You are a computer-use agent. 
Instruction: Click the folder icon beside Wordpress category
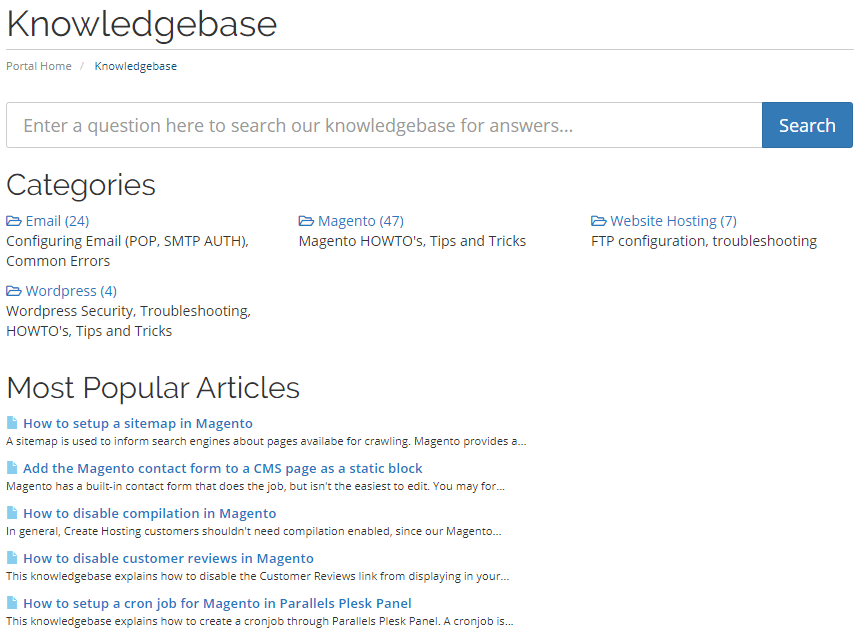(14, 291)
